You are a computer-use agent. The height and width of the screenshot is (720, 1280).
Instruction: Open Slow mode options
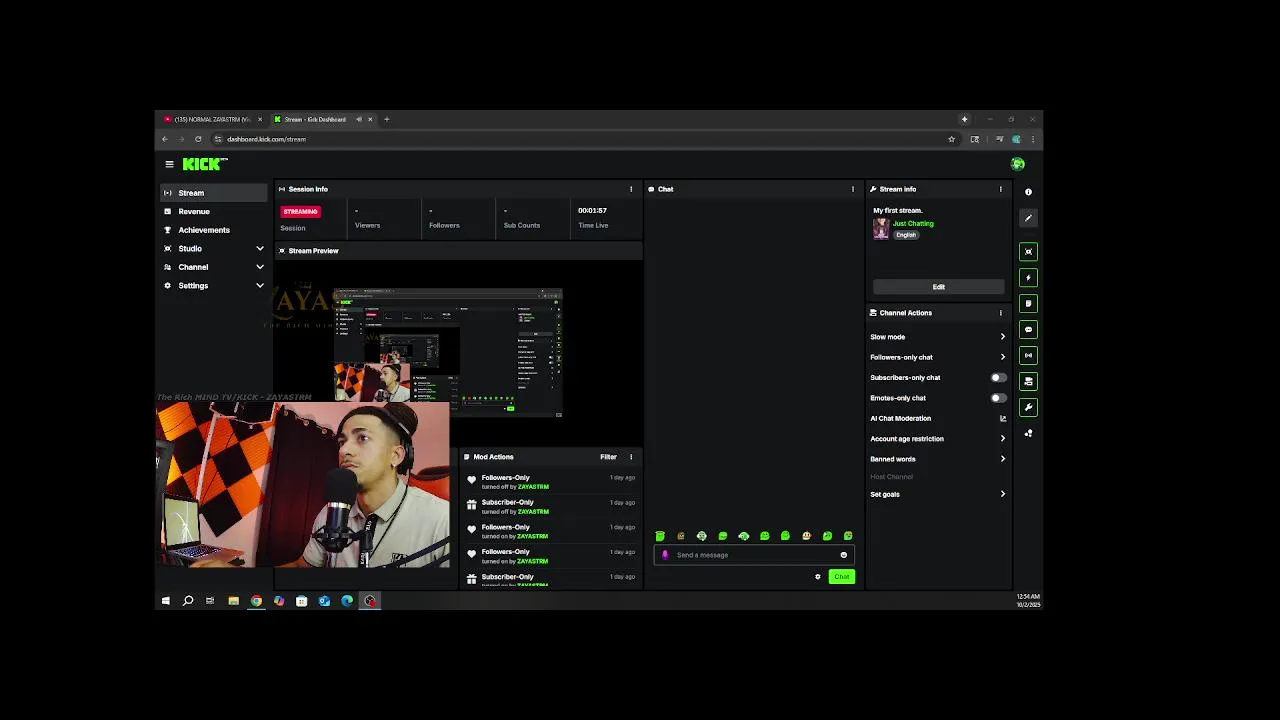pos(938,337)
